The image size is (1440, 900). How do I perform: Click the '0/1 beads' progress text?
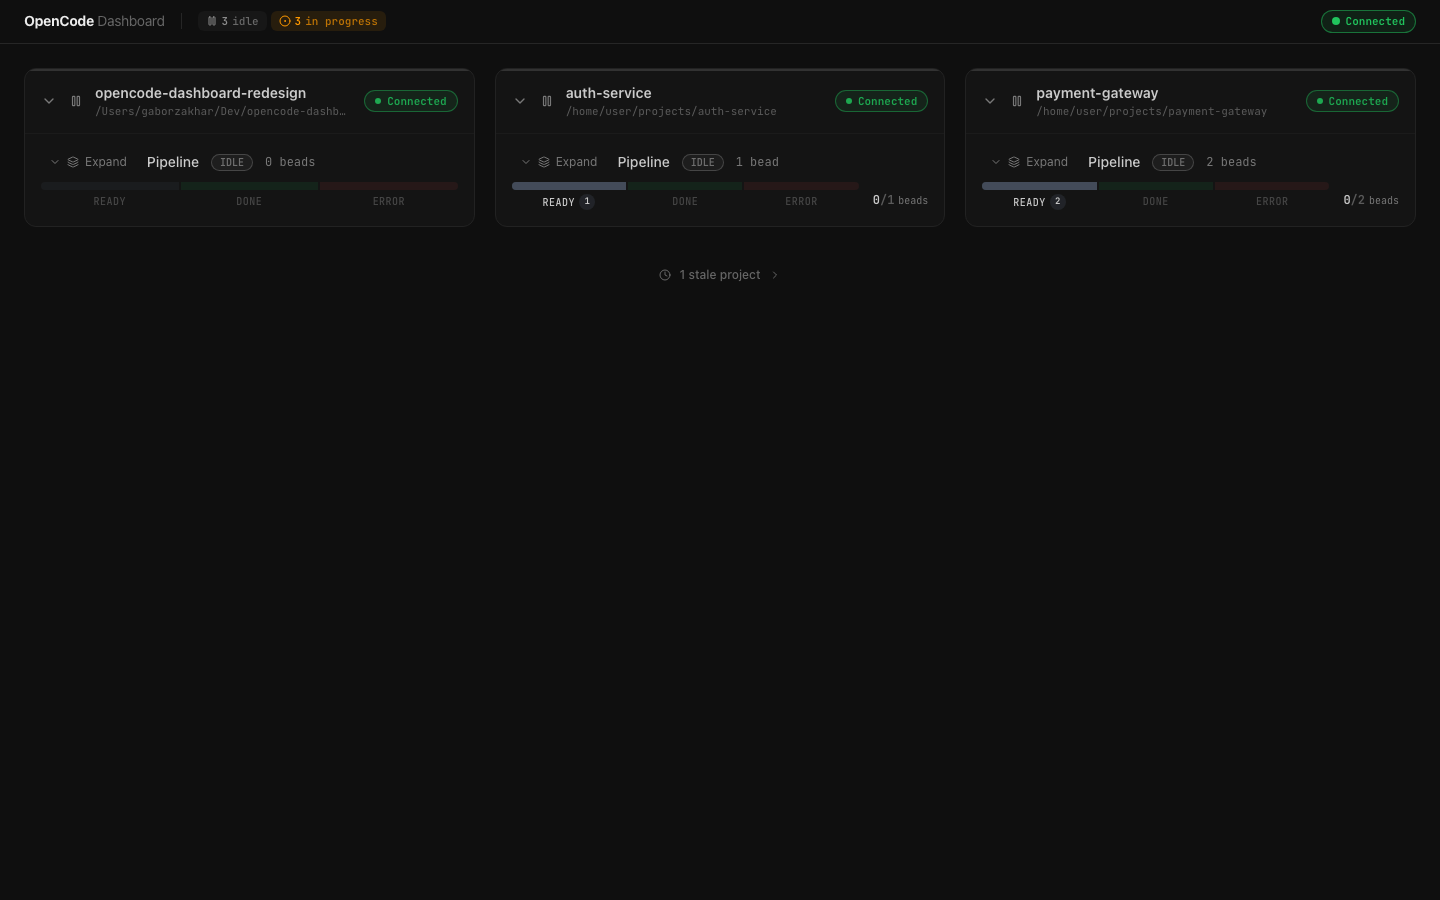900,200
